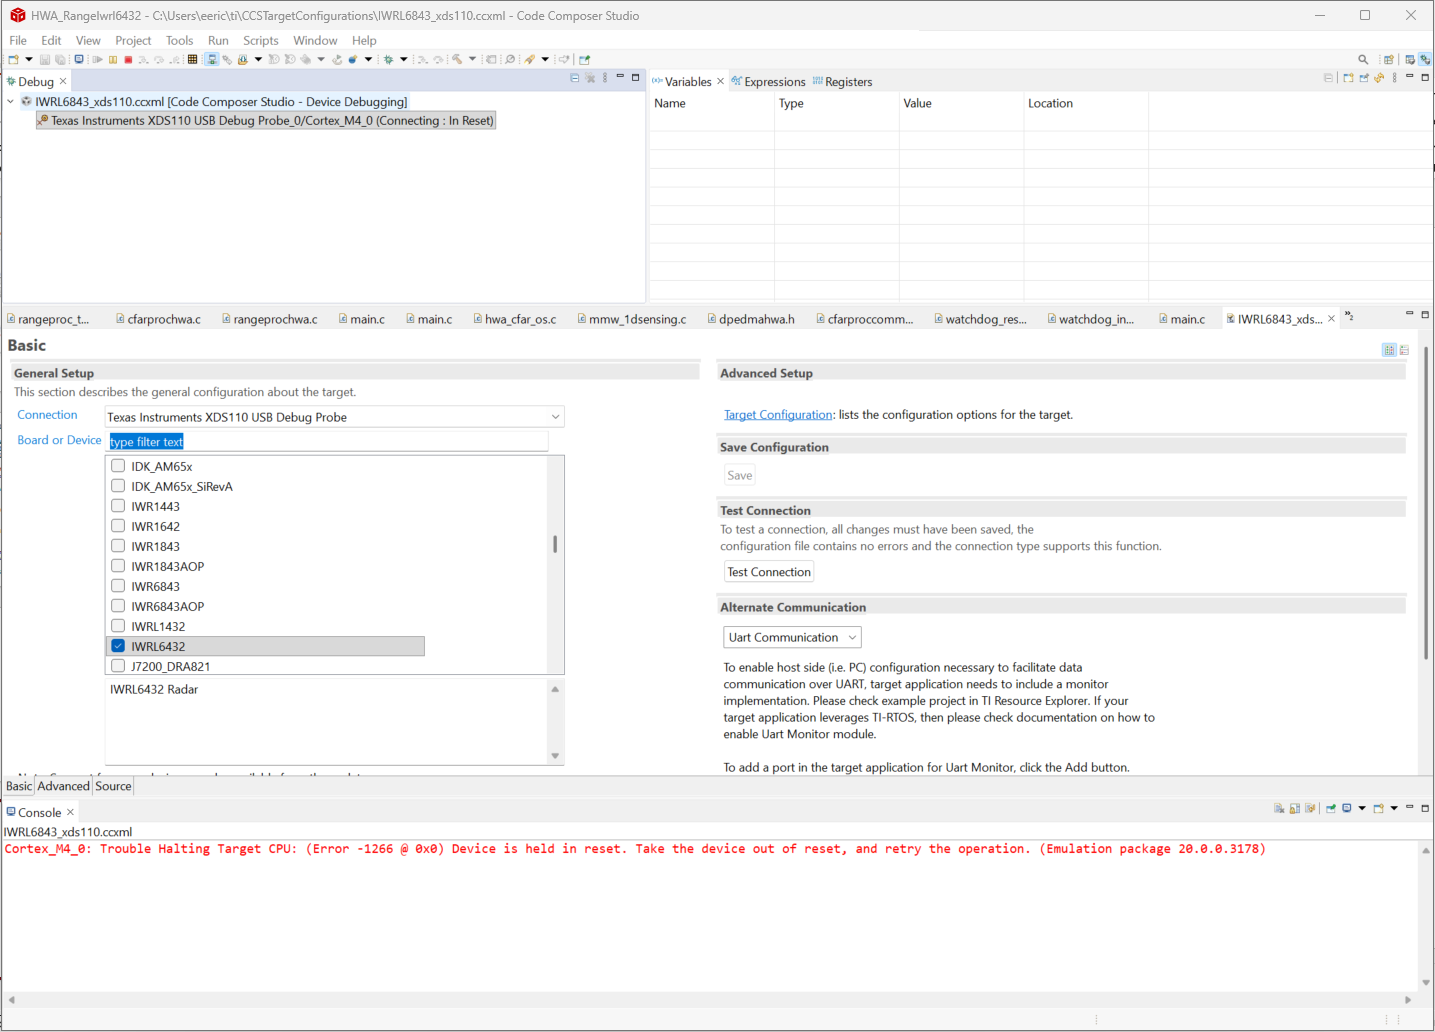The height and width of the screenshot is (1032, 1435).
Task: Switch to the Registers tab
Action: coord(842,82)
